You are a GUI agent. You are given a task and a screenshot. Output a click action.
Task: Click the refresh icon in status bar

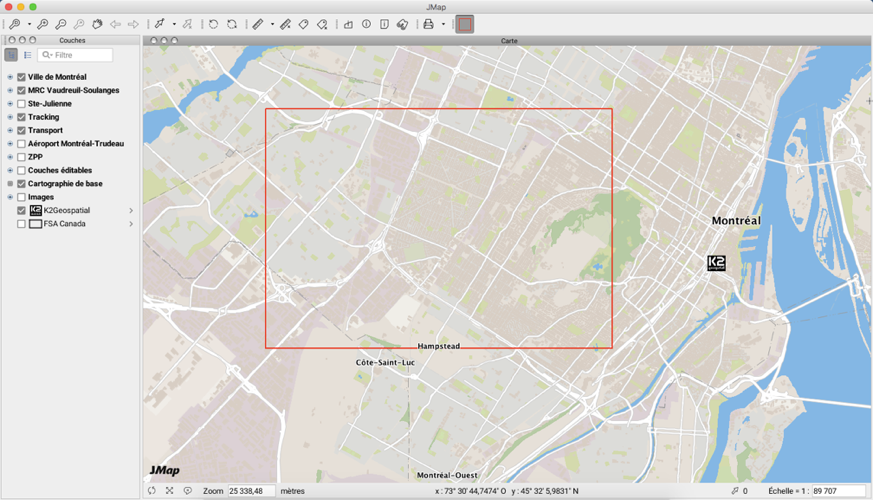(x=152, y=491)
